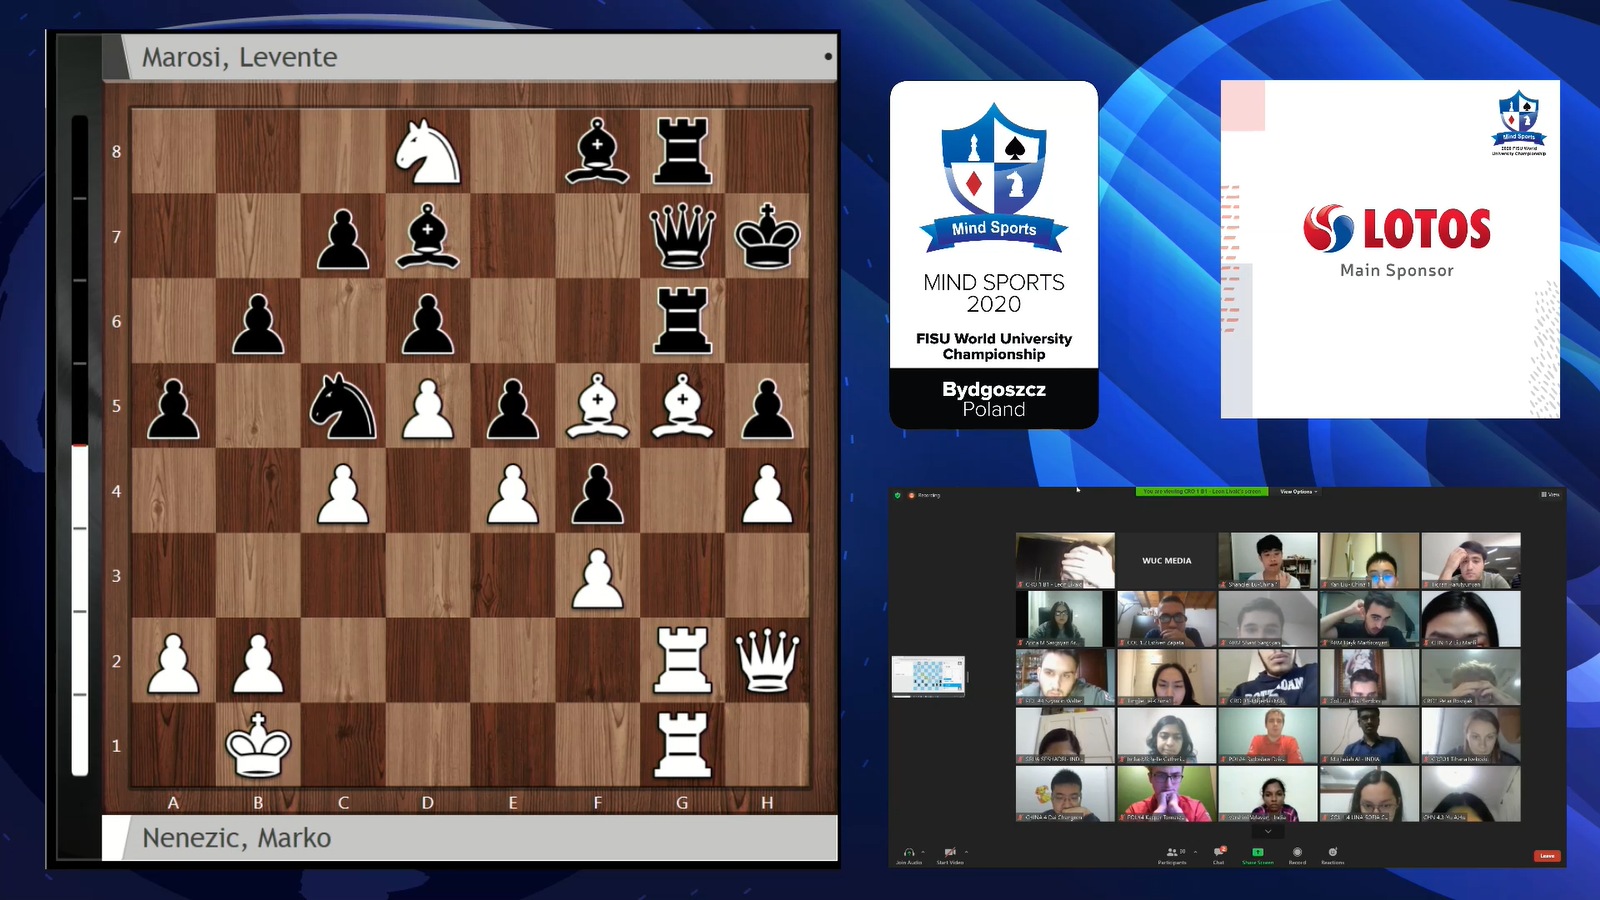Select first video tile beside WUC MEDIA
Viewport: 1600px width, 900px height.
[1065, 561]
